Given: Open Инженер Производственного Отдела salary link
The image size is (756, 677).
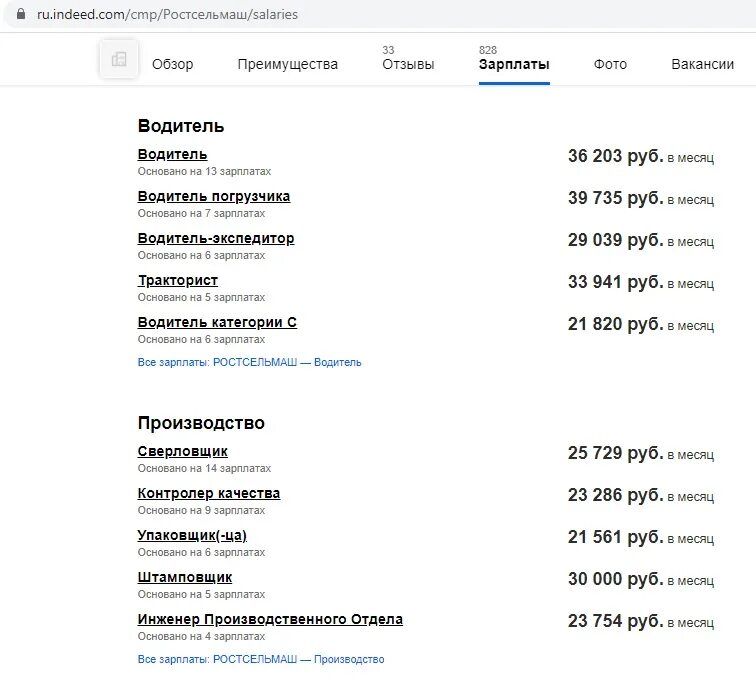Looking at the screenshot, I should [270, 619].
